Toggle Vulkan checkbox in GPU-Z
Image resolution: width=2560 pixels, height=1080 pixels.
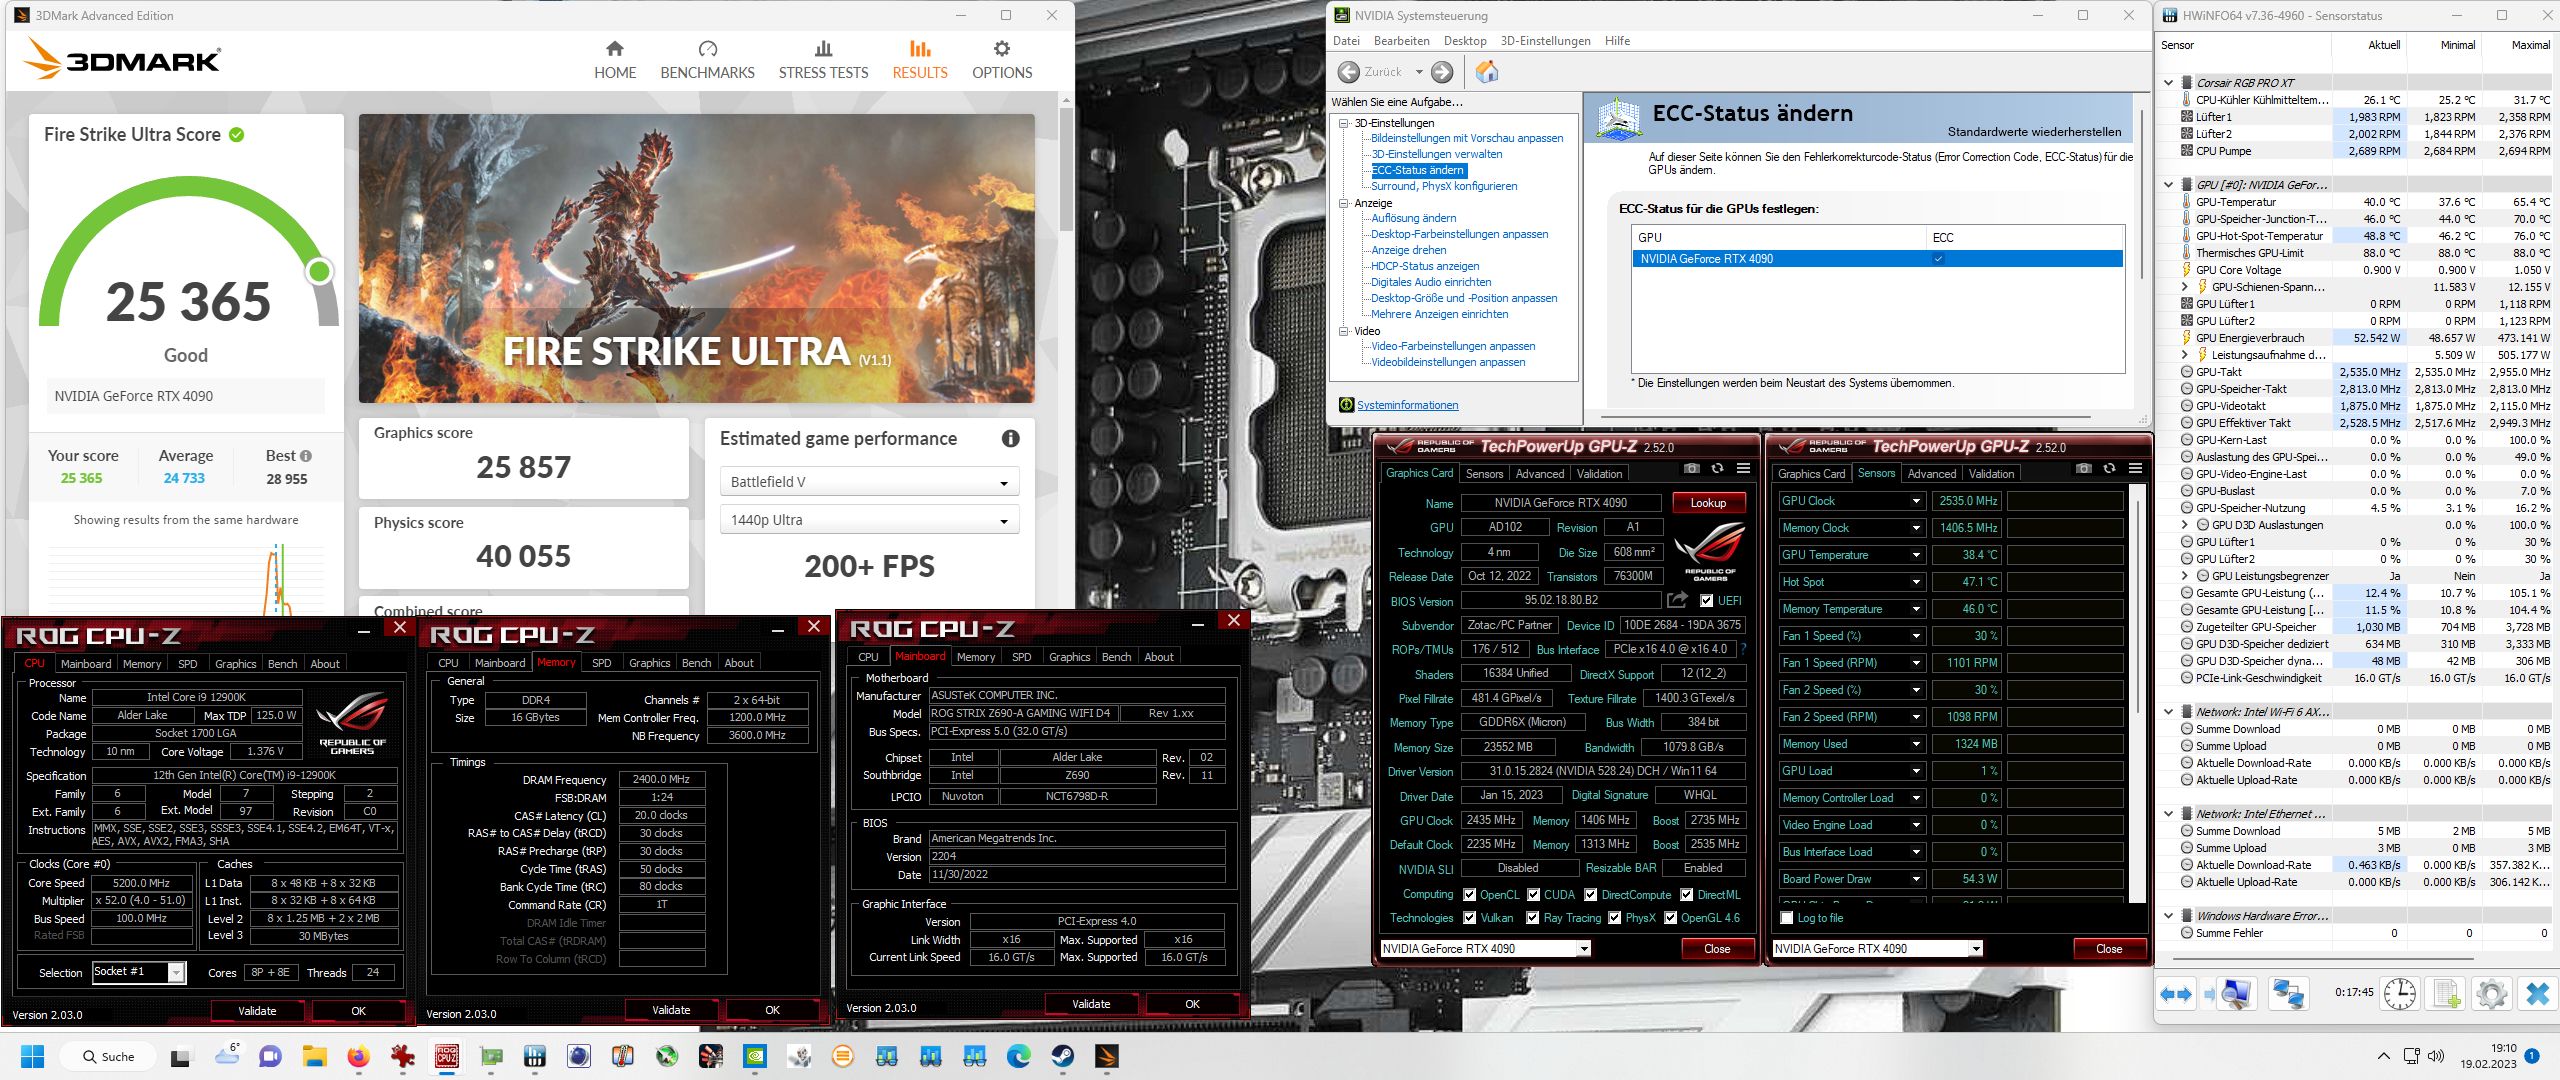1469,918
